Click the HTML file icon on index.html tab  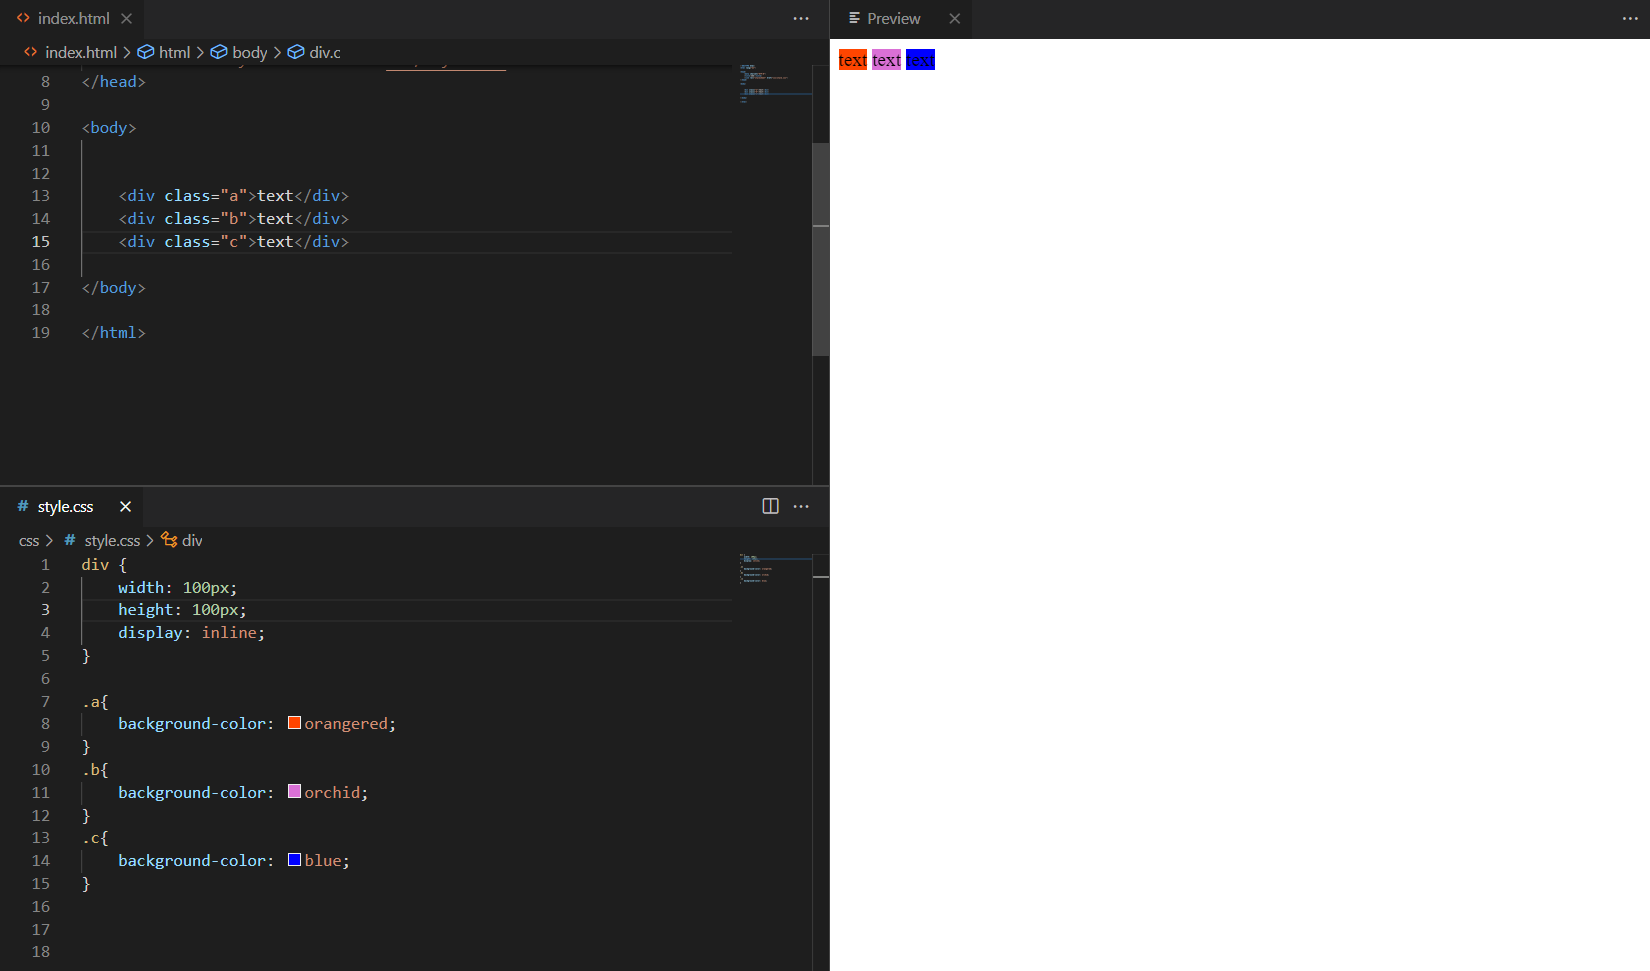pos(23,17)
